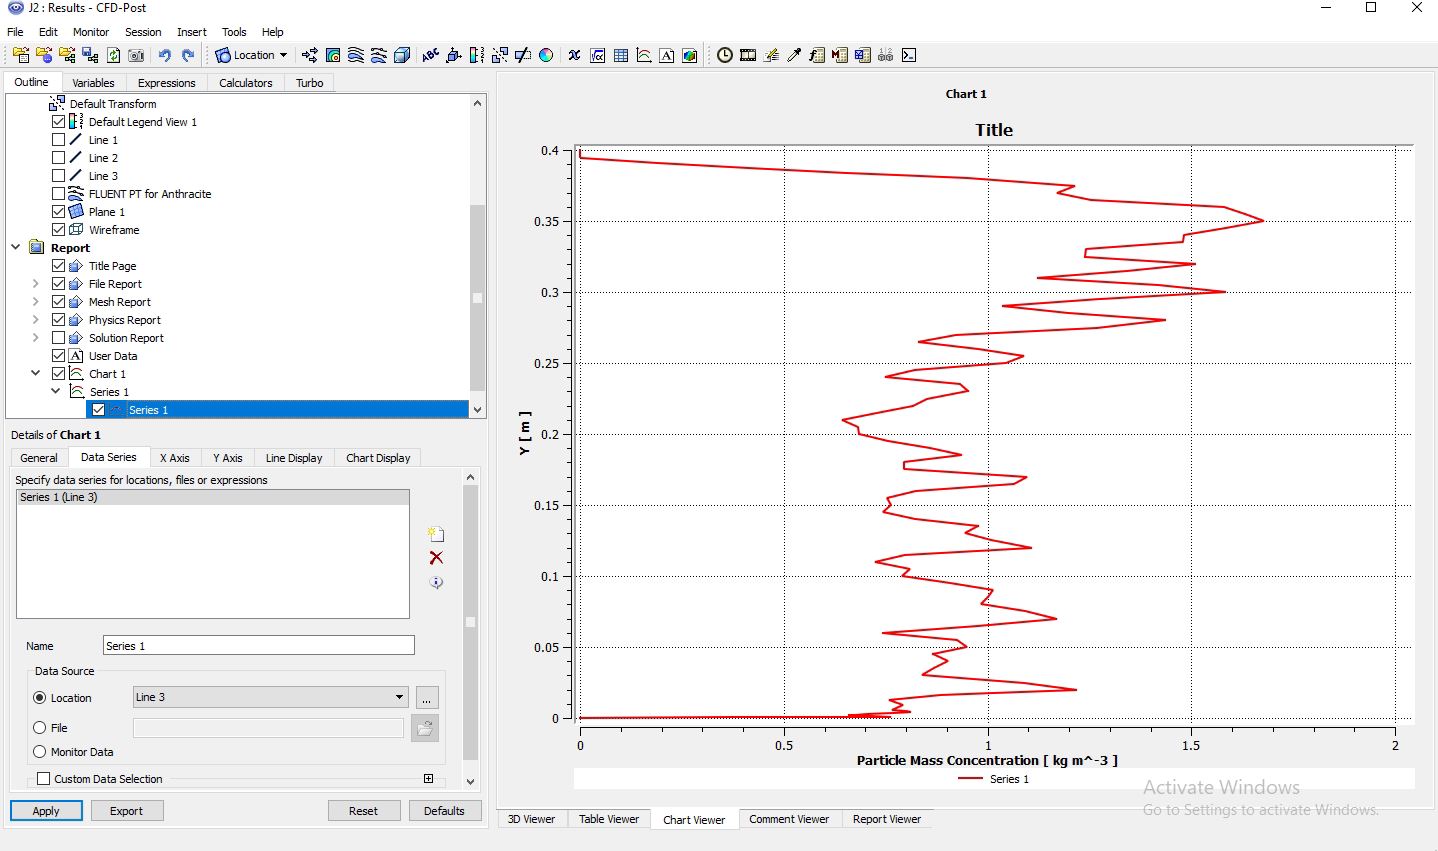The height and width of the screenshot is (851, 1438).
Task: Delete the selected data series
Action: (x=436, y=558)
